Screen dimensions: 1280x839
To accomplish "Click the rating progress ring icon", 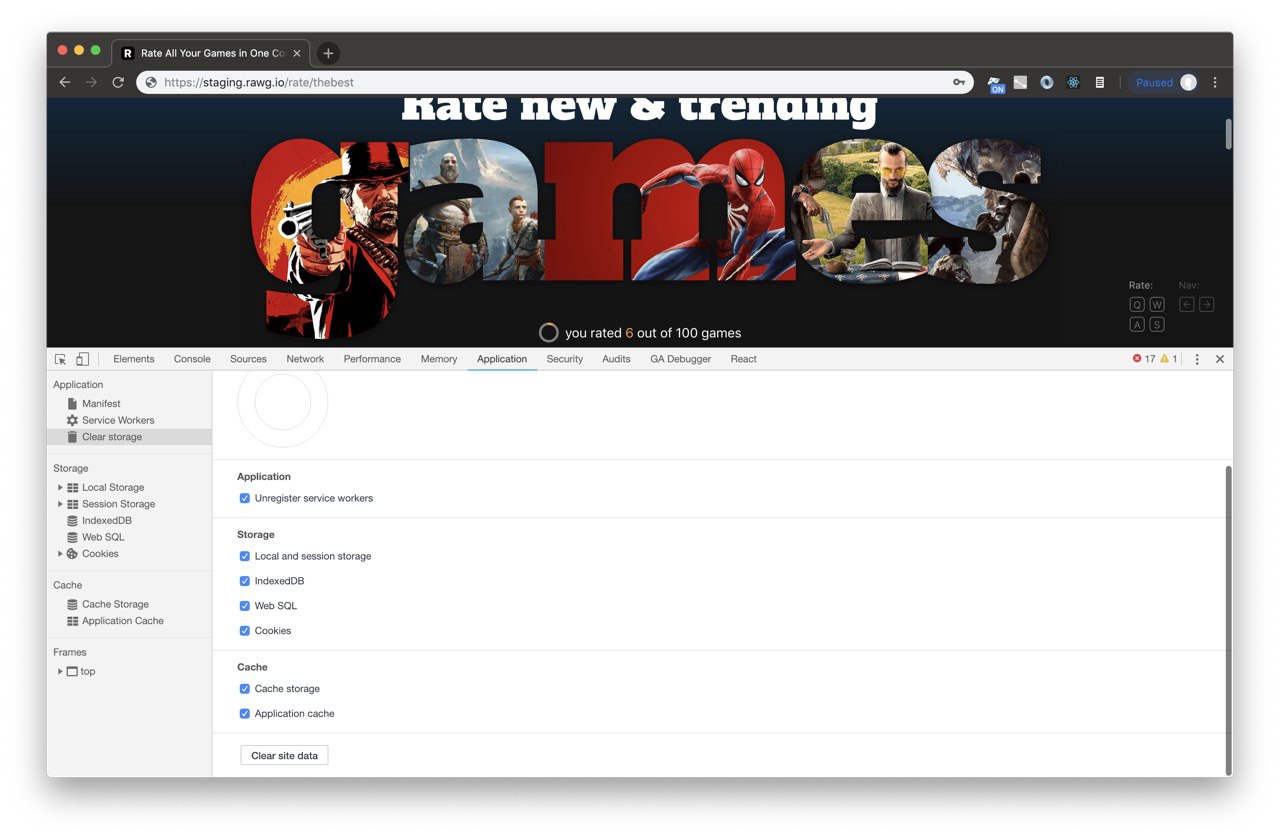I will 549,333.
